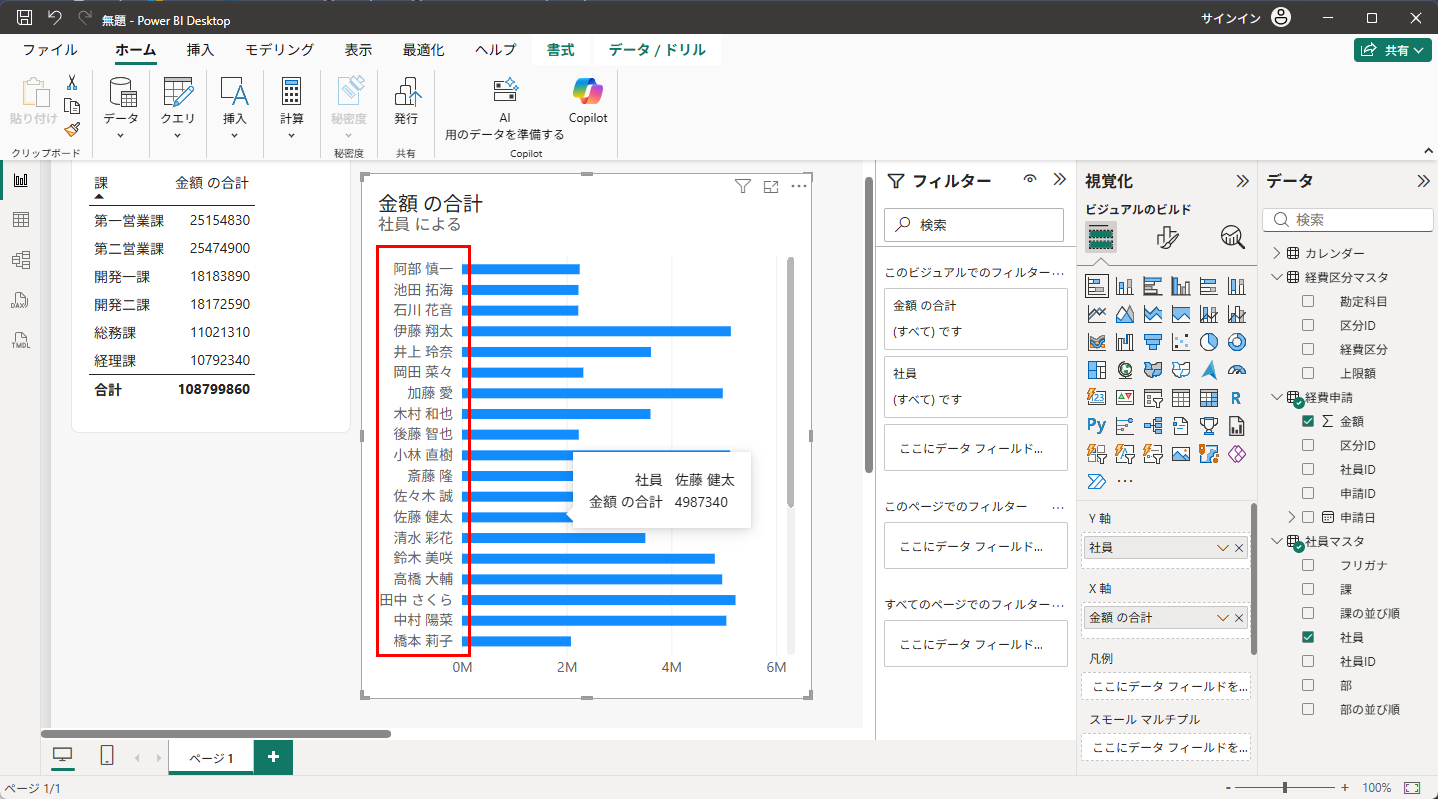Open the format visual brush tab
The height and width of the screenshot is (799, 1438).
coord(1166,237)
